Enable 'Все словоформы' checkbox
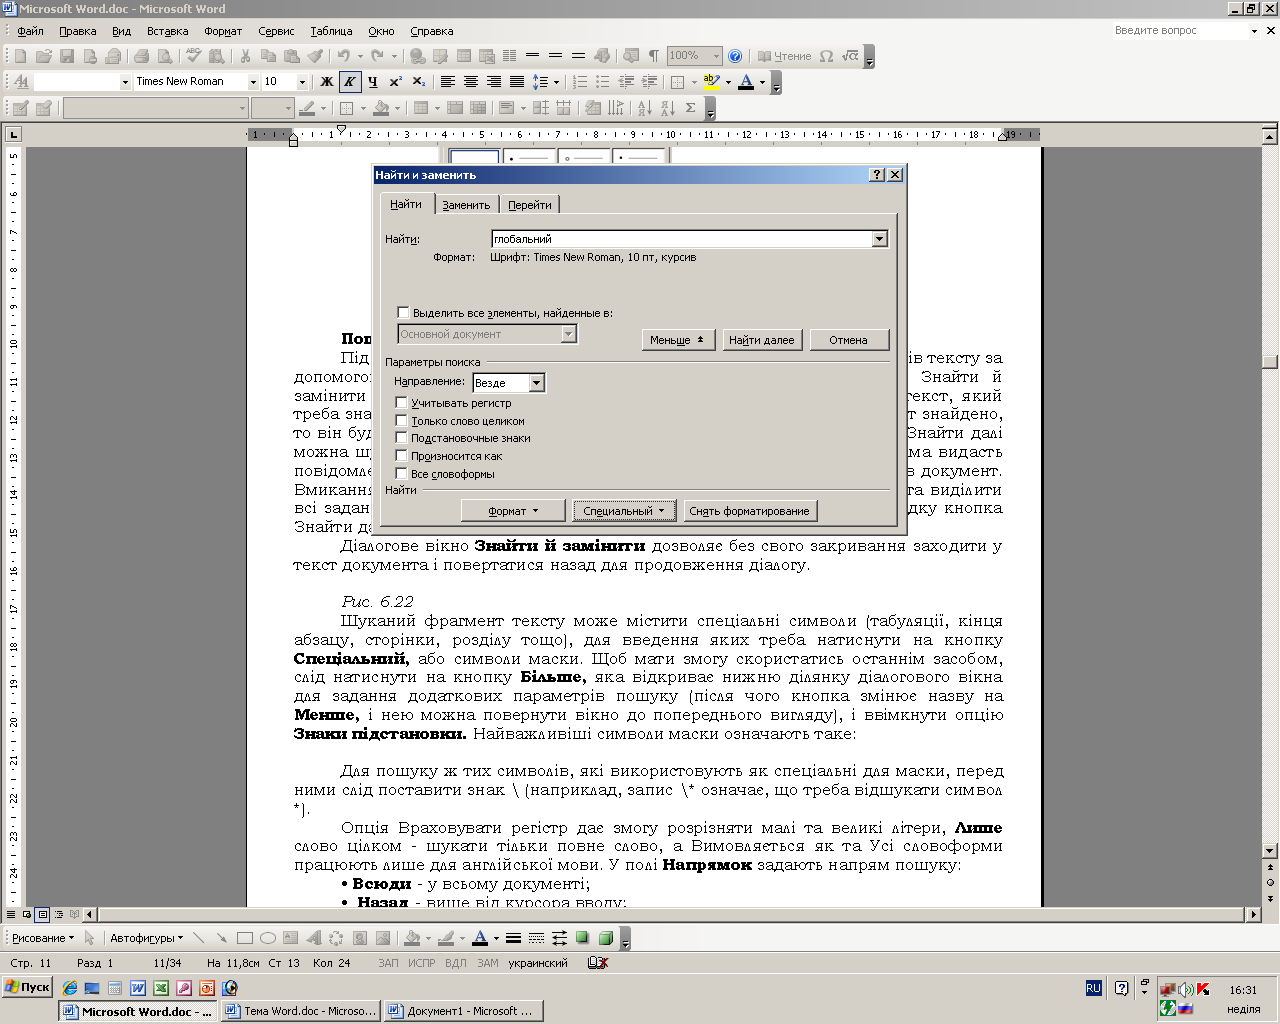The width and height of the screenshot is (1280, 1024). pos(401,474)
